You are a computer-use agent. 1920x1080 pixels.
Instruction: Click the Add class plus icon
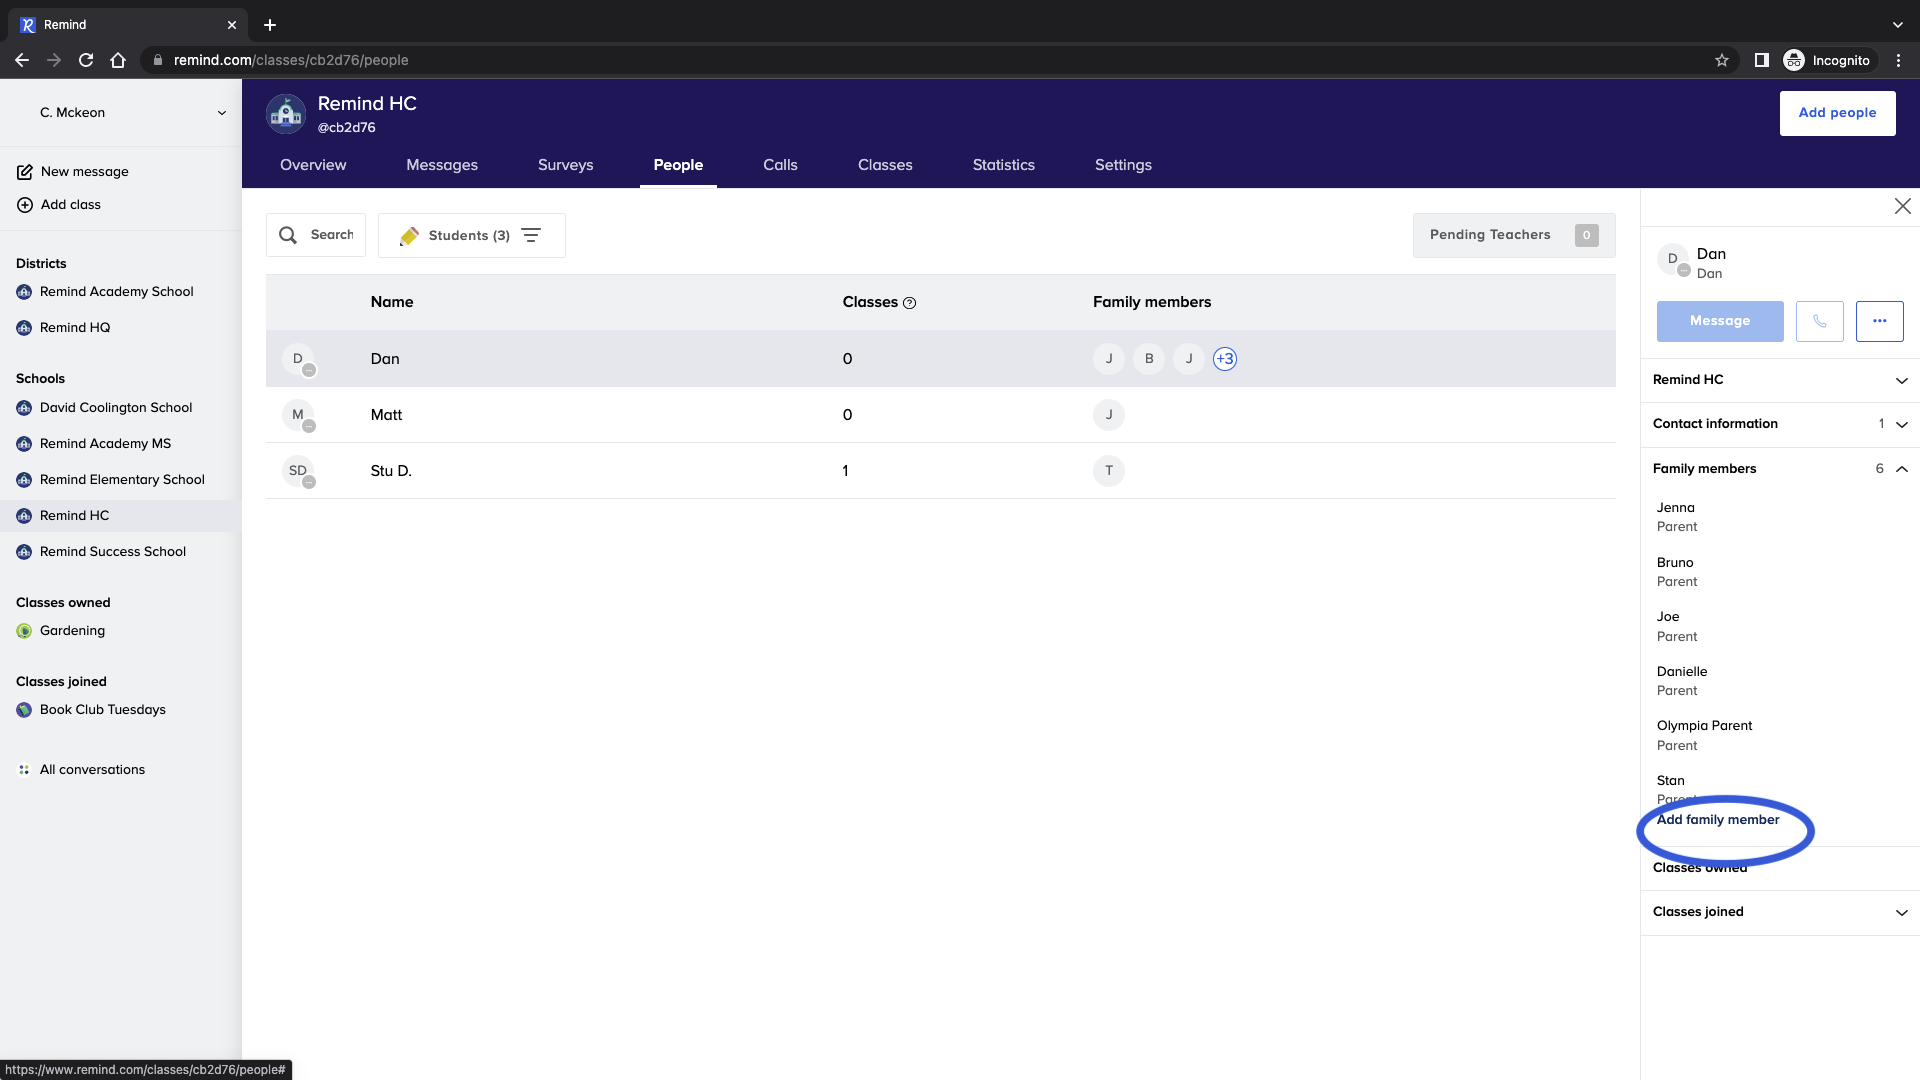click(x=25, y=205)
